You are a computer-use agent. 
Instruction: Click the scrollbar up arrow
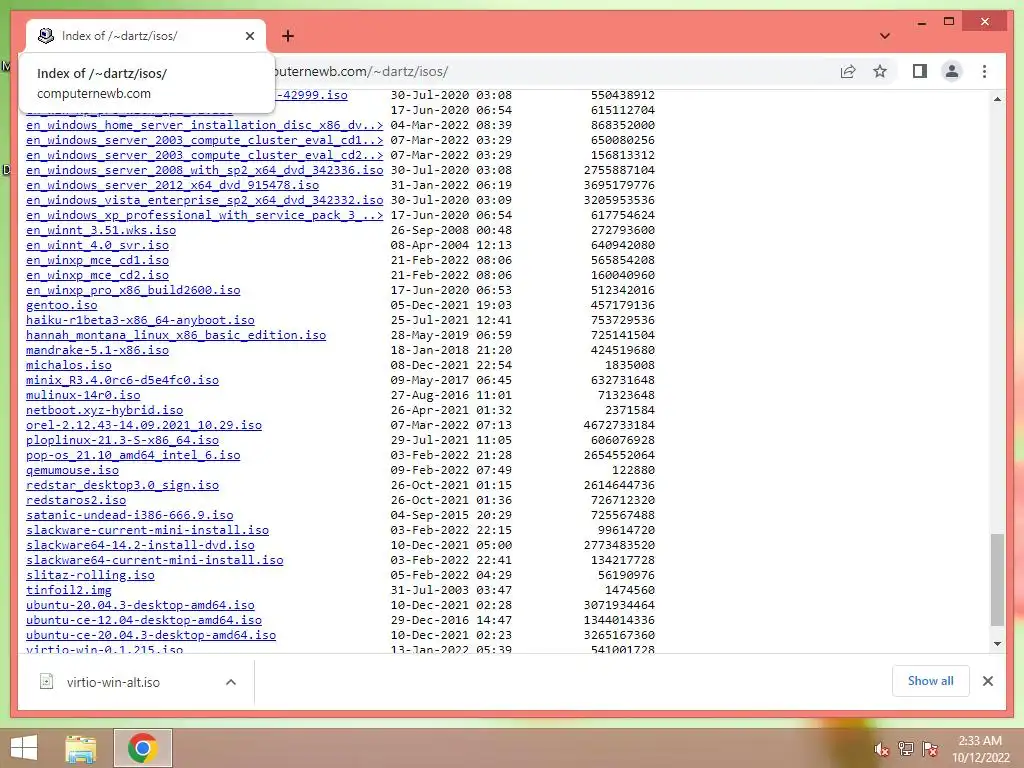point(997,99)
